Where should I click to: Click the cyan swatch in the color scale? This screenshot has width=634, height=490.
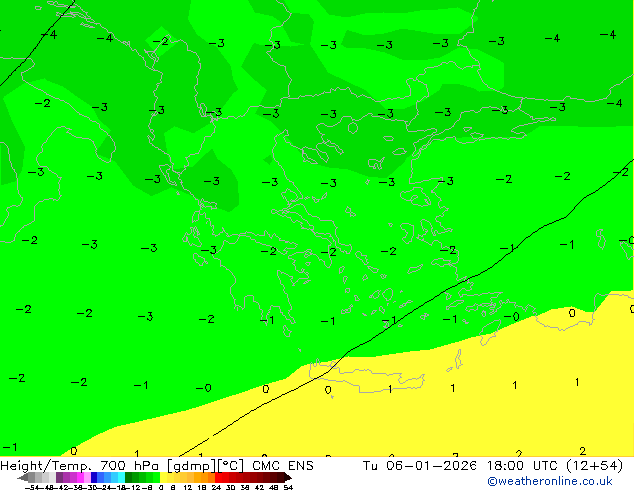[x=122, y=477]
